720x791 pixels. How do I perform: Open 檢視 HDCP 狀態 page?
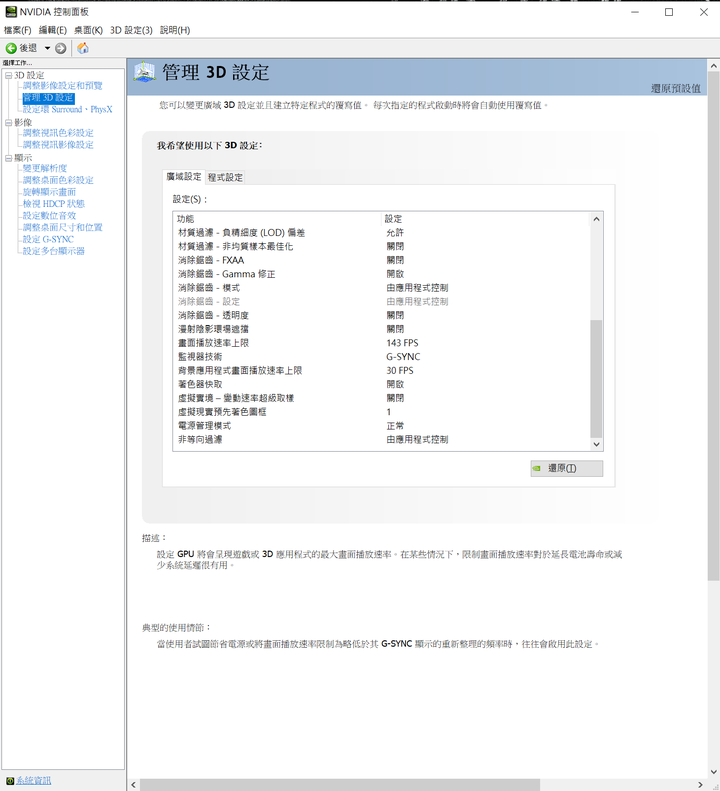pyautogui.click(x=53, y=203)
